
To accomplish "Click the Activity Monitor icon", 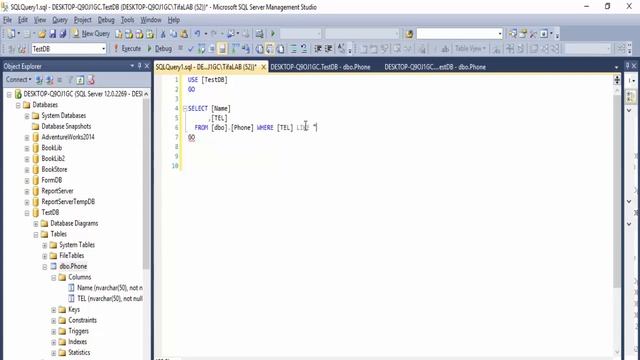I will 260,34.
